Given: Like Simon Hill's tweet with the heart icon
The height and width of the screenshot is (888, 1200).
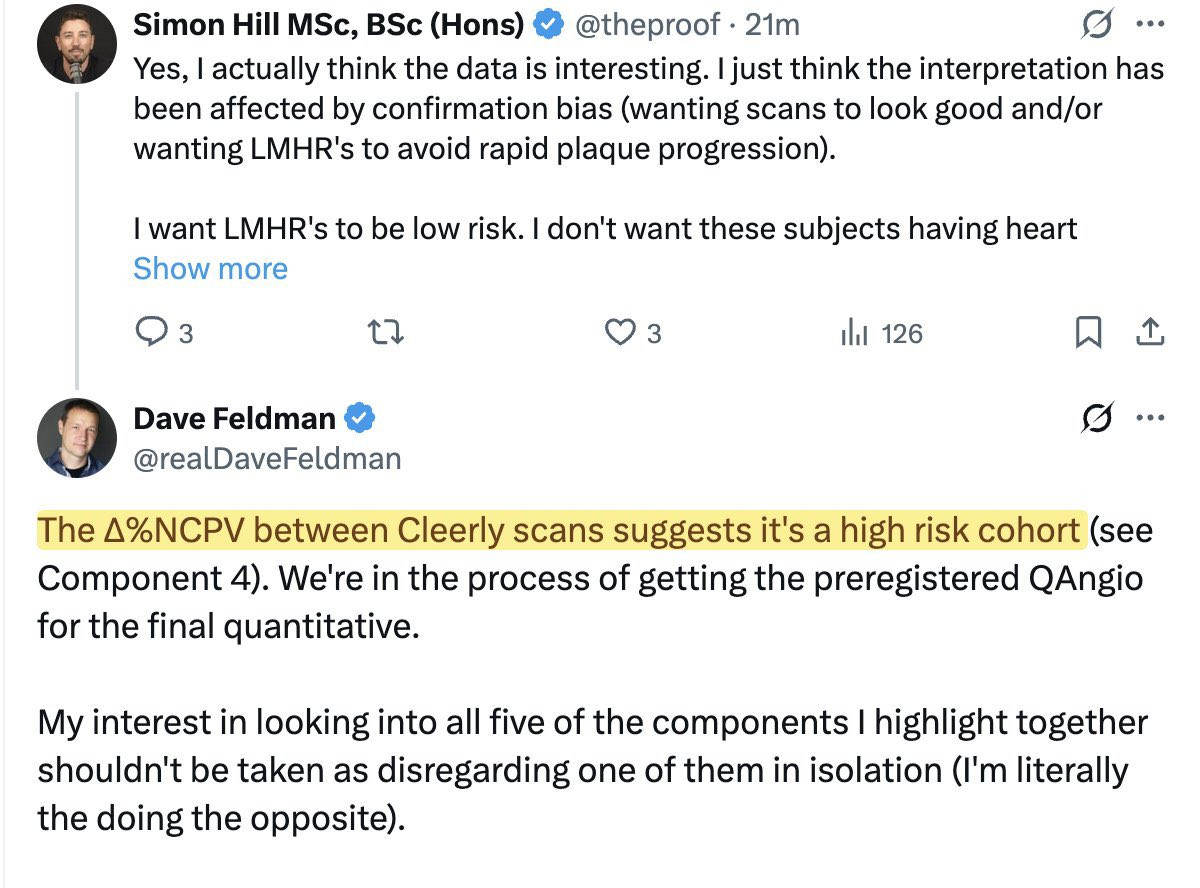Looking at the screenshot, I should coord(621,333).
